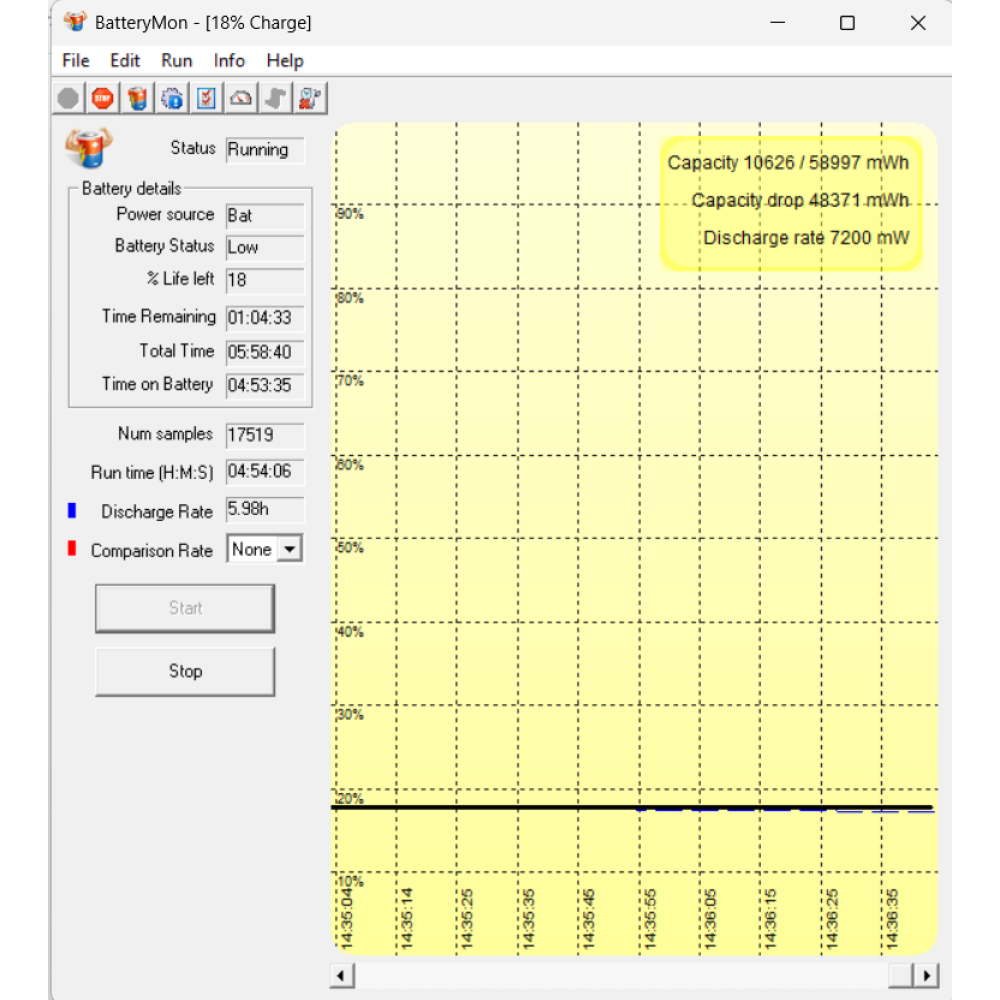Open the Edit menu
Image resolution: width=1000 pixels, height=1000 pixels.
point(125,61)
